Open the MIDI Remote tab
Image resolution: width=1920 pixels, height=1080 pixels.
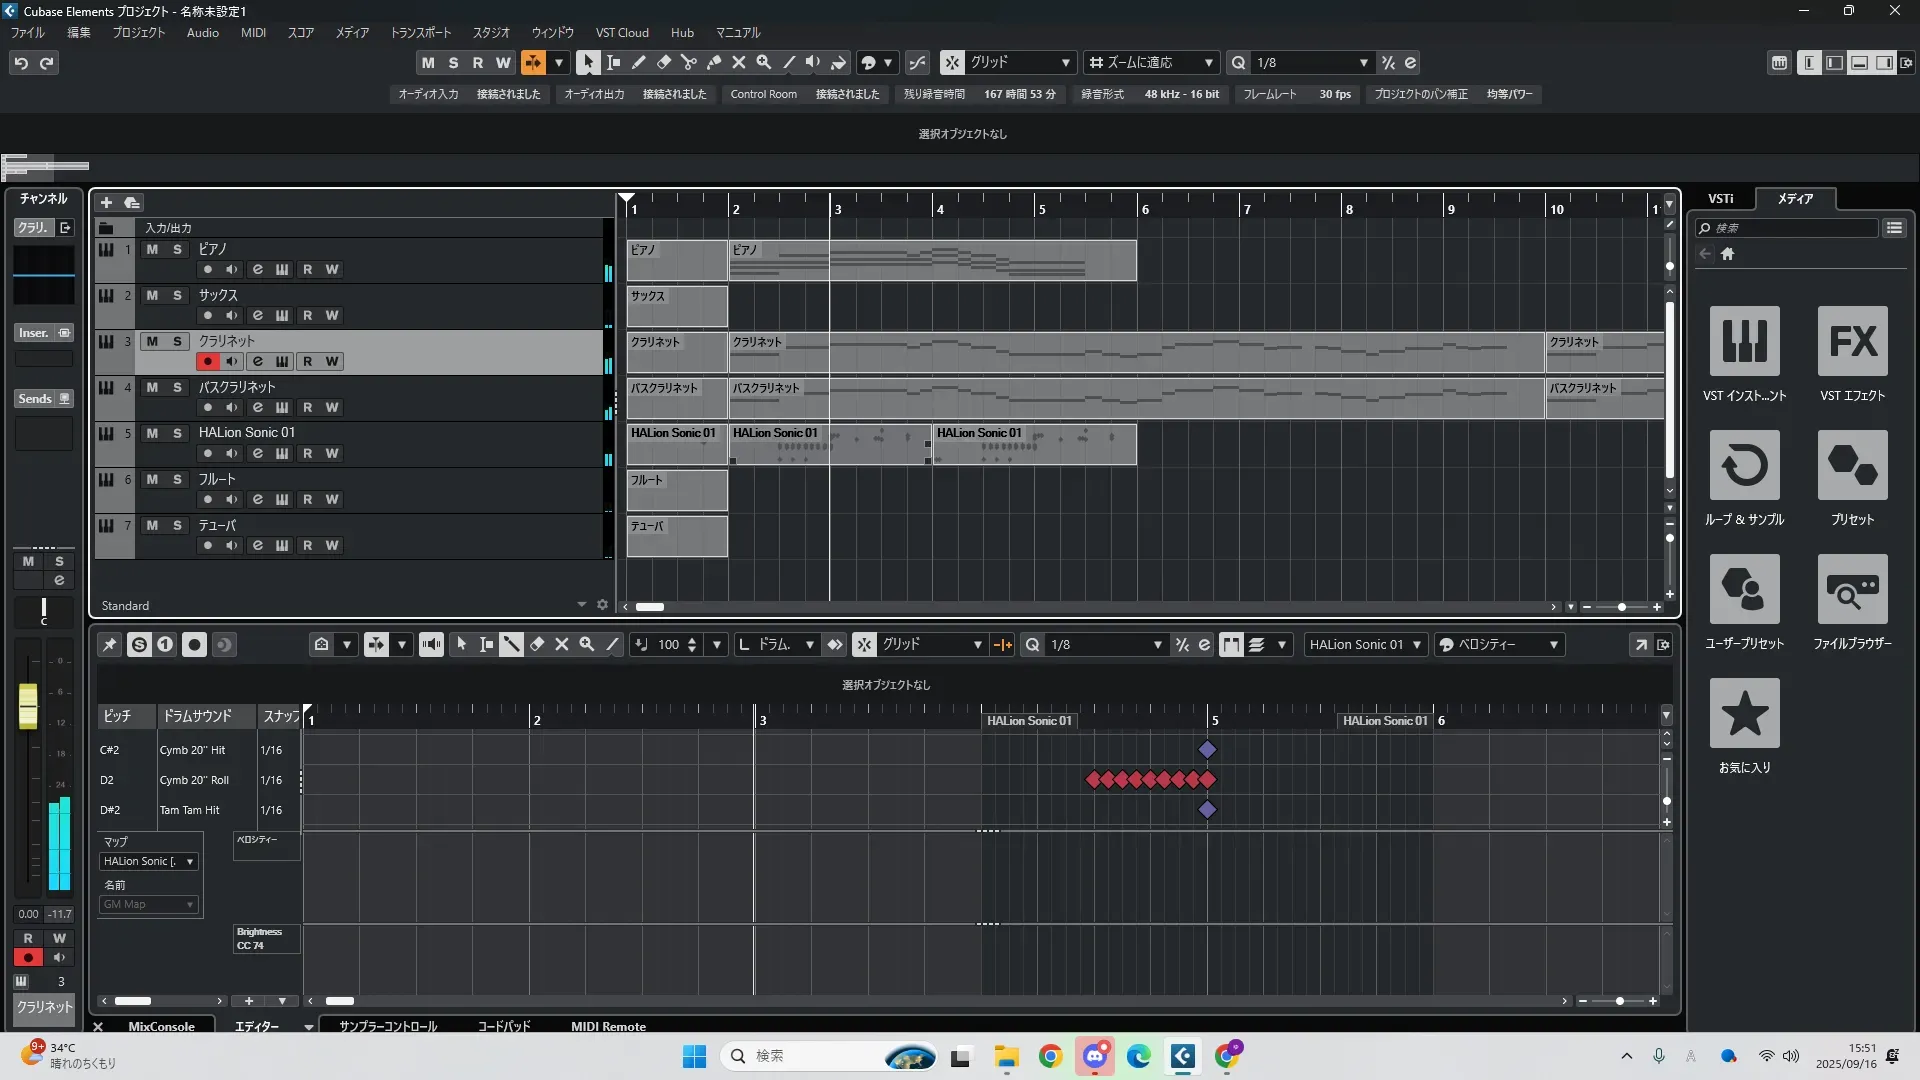608,1027
